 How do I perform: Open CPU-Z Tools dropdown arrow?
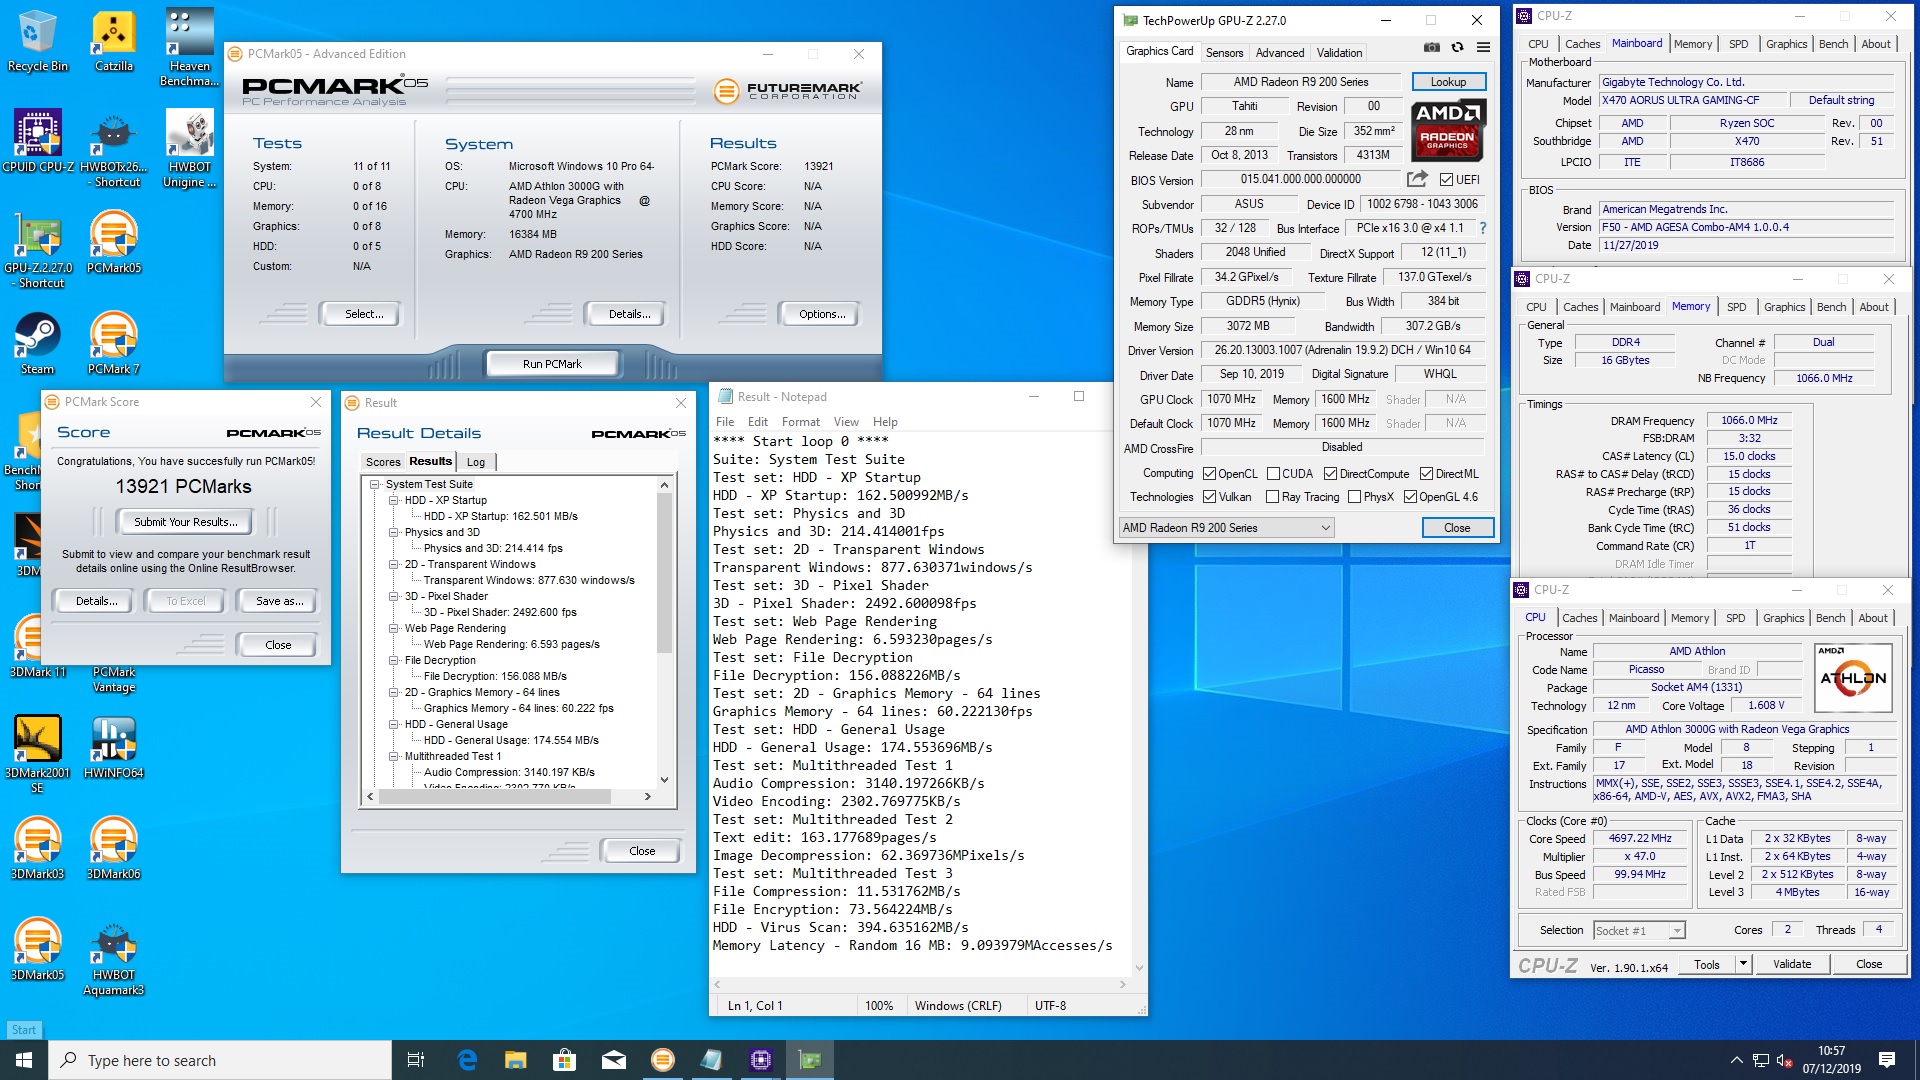coord(1743,964)
